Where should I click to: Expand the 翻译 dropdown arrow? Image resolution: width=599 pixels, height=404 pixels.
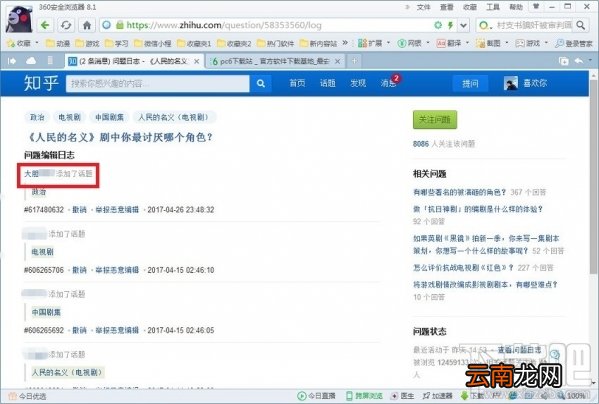pos(468,43)
